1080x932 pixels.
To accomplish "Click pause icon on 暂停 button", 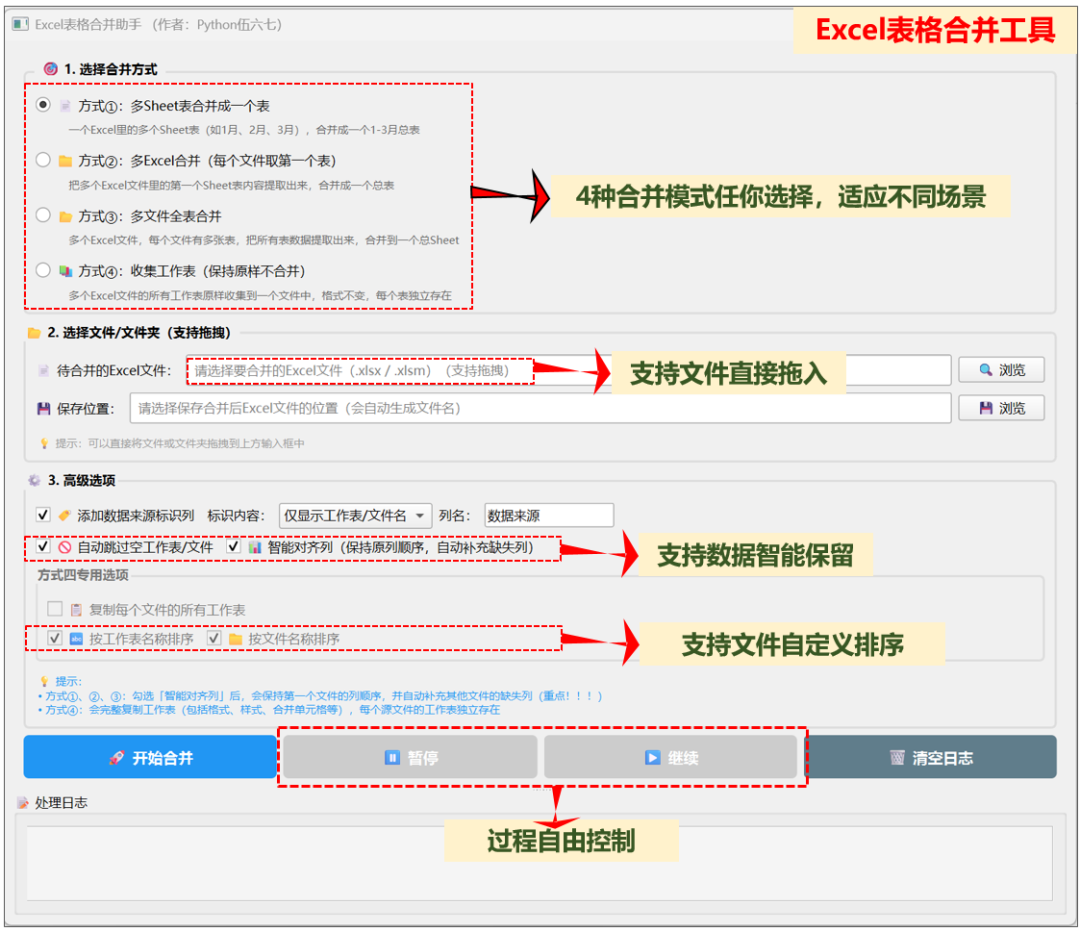I will click(392, 758).
